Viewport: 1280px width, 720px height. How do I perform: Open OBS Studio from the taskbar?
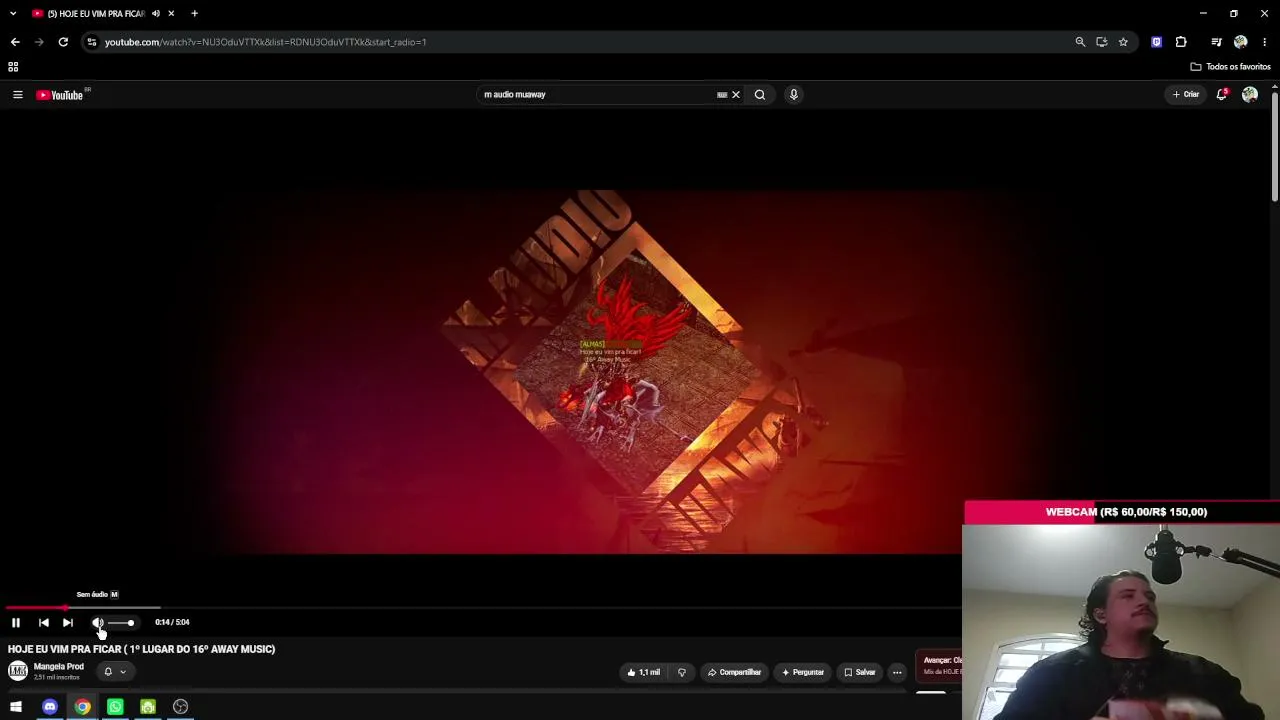coord(181,707)
